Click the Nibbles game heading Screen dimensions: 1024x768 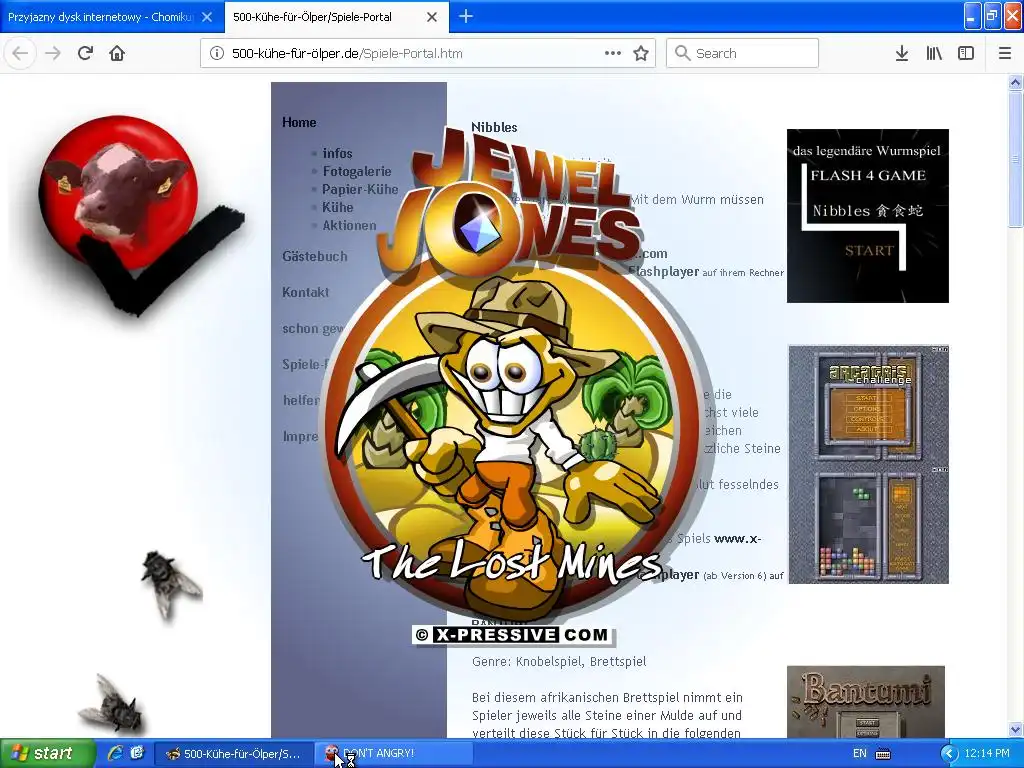494,127
